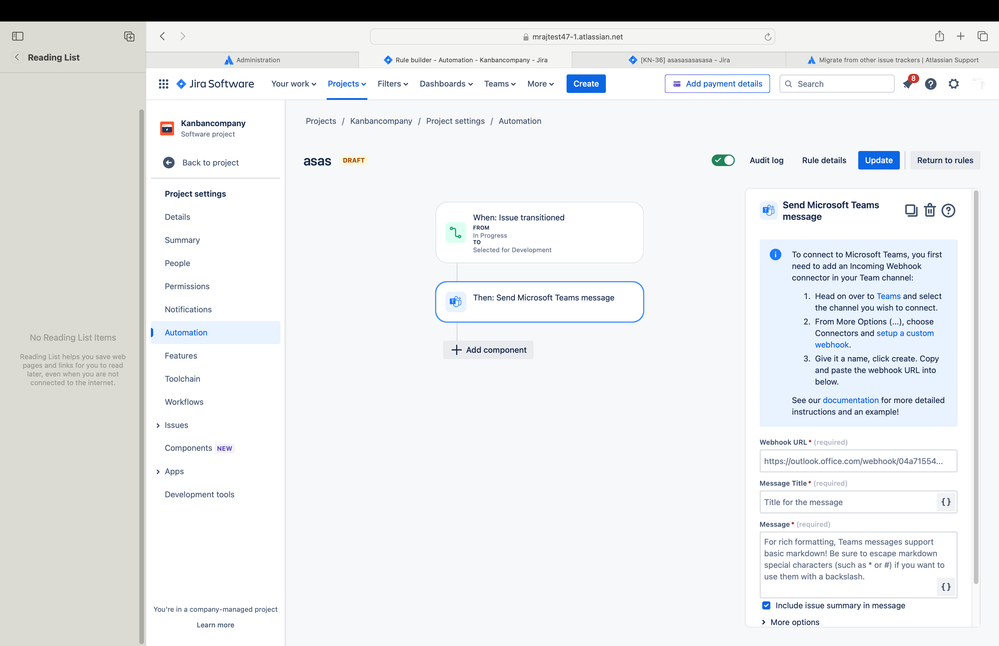Click the Microsoft Teams icon in action card
999x646 pixels.
[456, 301]
